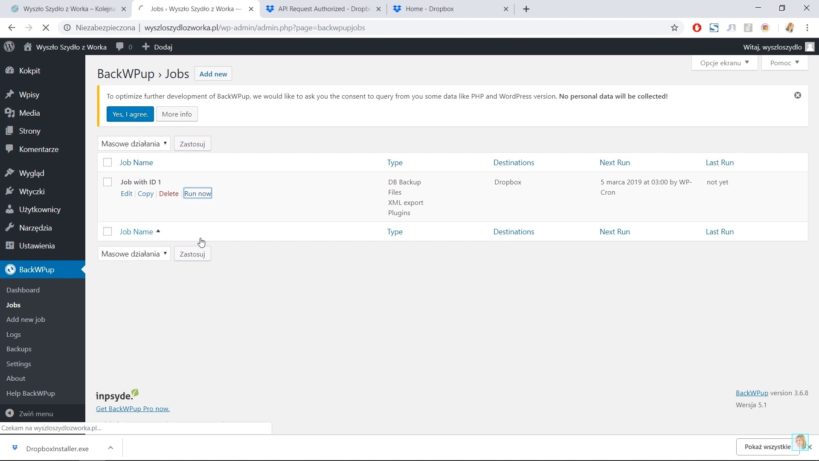Screen dimensions: 819x461
Task: Click the WordPress logo in admin bar
Action: click(9, 46)
